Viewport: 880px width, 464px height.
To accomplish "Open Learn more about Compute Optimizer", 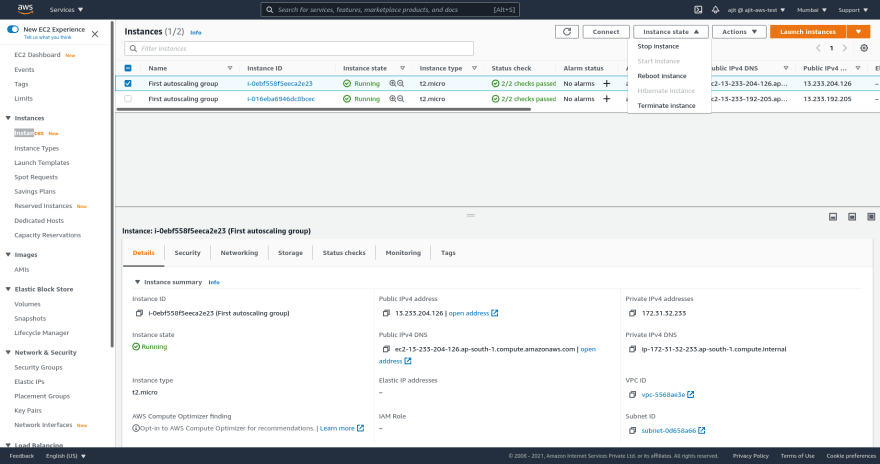I will pos(342,428).
